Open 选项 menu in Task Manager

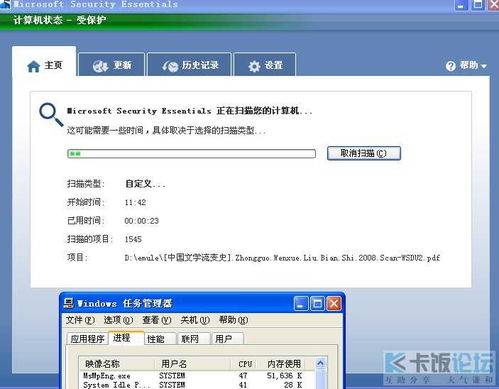click(118, 320)
